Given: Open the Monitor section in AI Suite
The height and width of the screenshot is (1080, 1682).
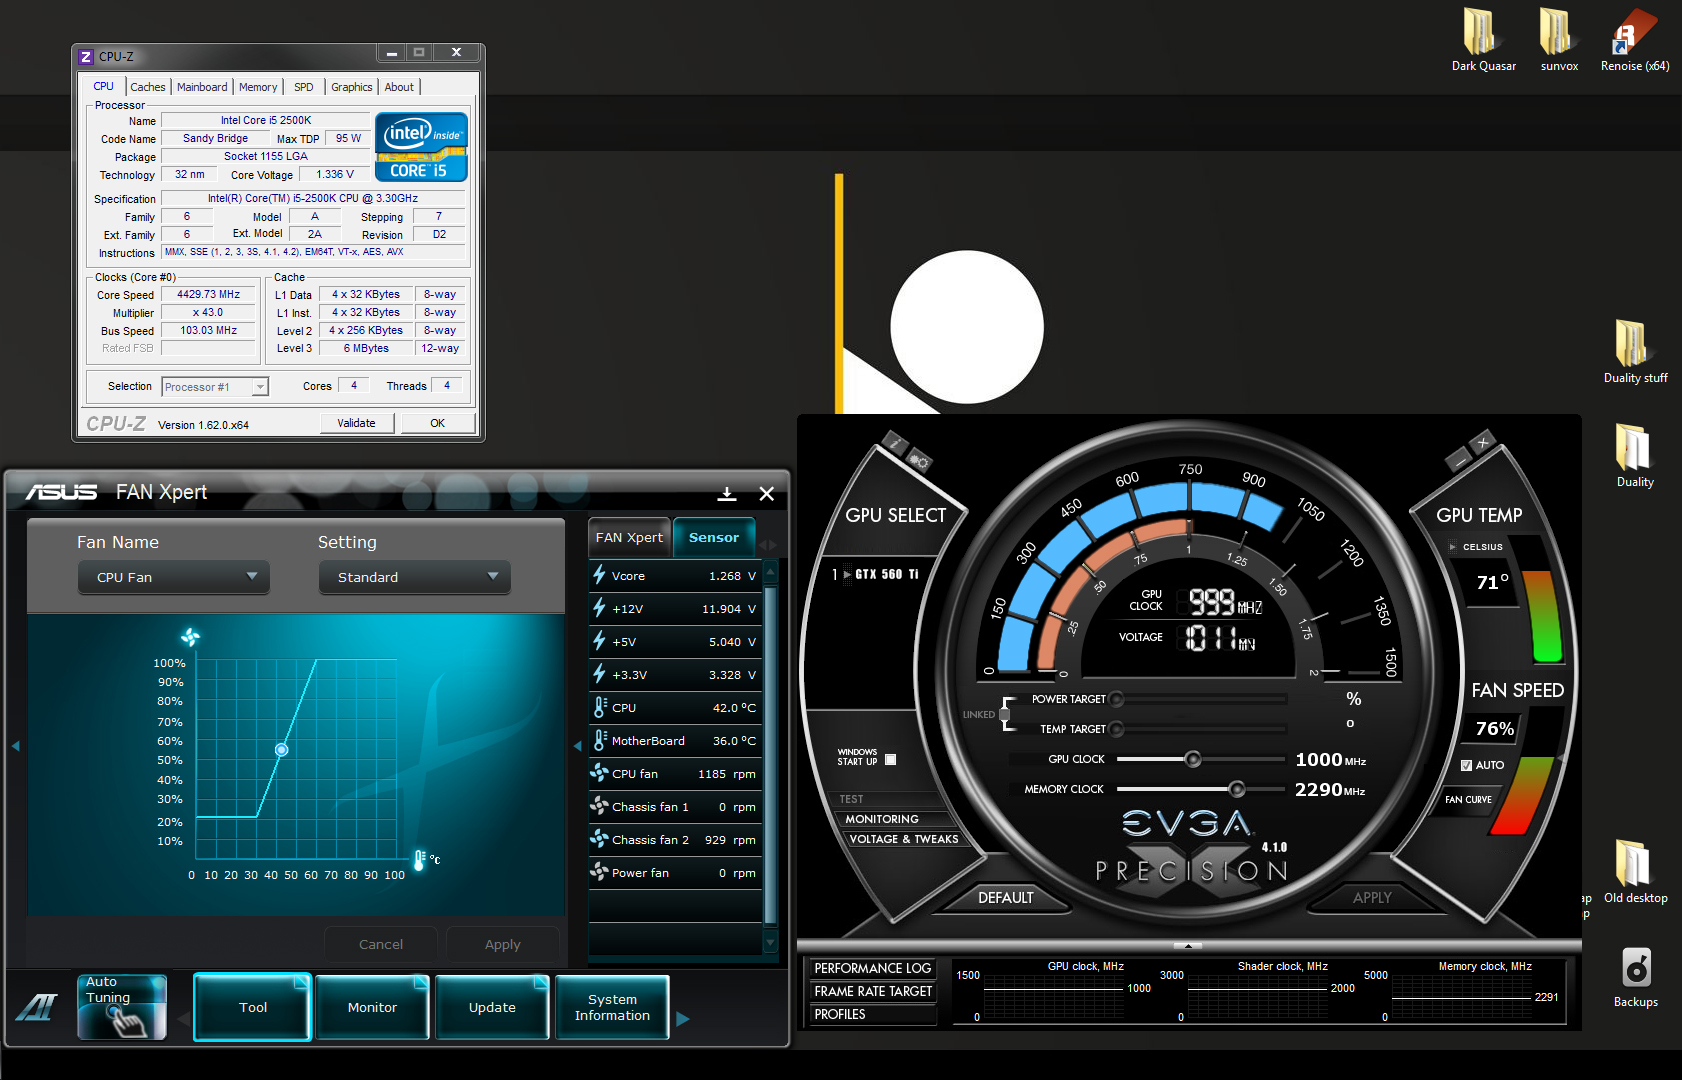Looking at the screenshot, I should (x=372, y=1007).
